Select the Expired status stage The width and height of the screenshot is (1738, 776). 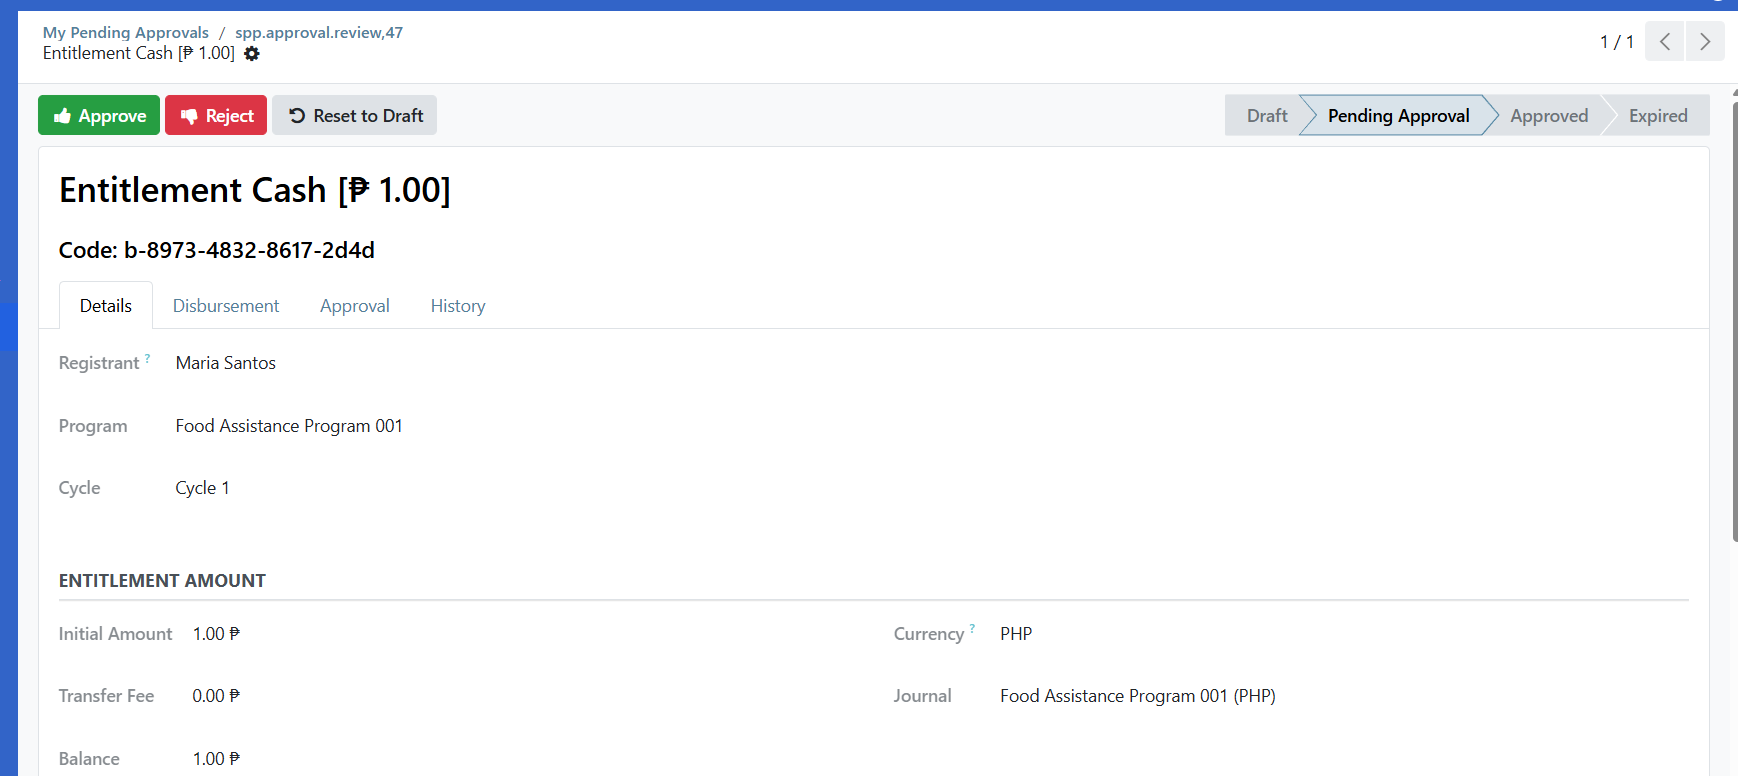coord(1657,116)
